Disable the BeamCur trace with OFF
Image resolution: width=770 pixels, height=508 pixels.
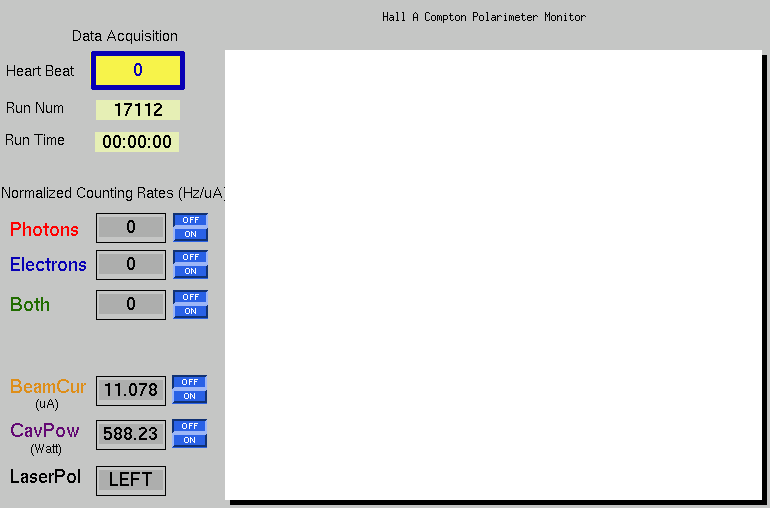190,382
